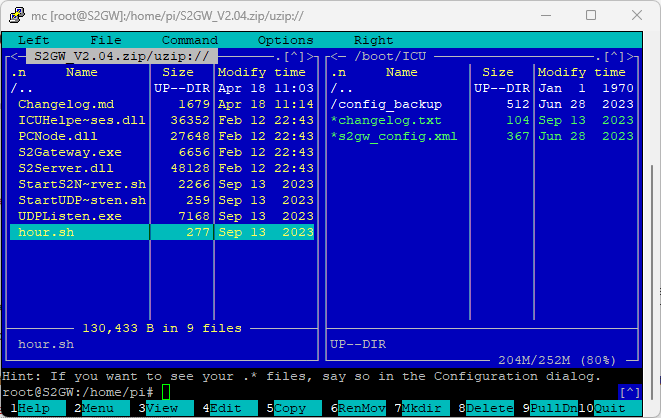661x418 pixels.
Task: Open the Command menu
Action: [189, 40]
